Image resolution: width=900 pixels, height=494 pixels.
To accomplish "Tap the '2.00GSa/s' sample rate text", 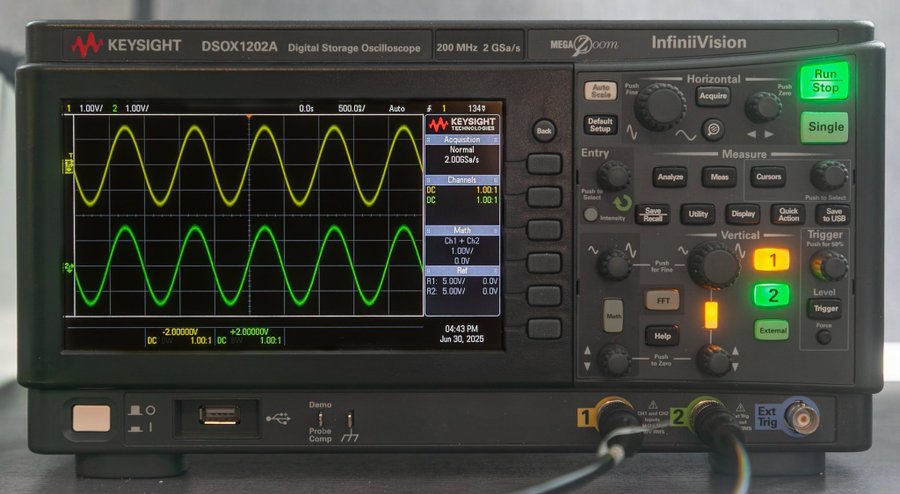I will pos(461,160).
